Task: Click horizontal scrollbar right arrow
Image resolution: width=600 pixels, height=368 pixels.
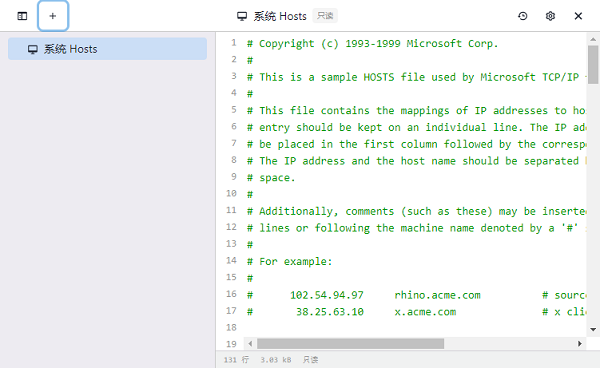Action: pos(580,344)
